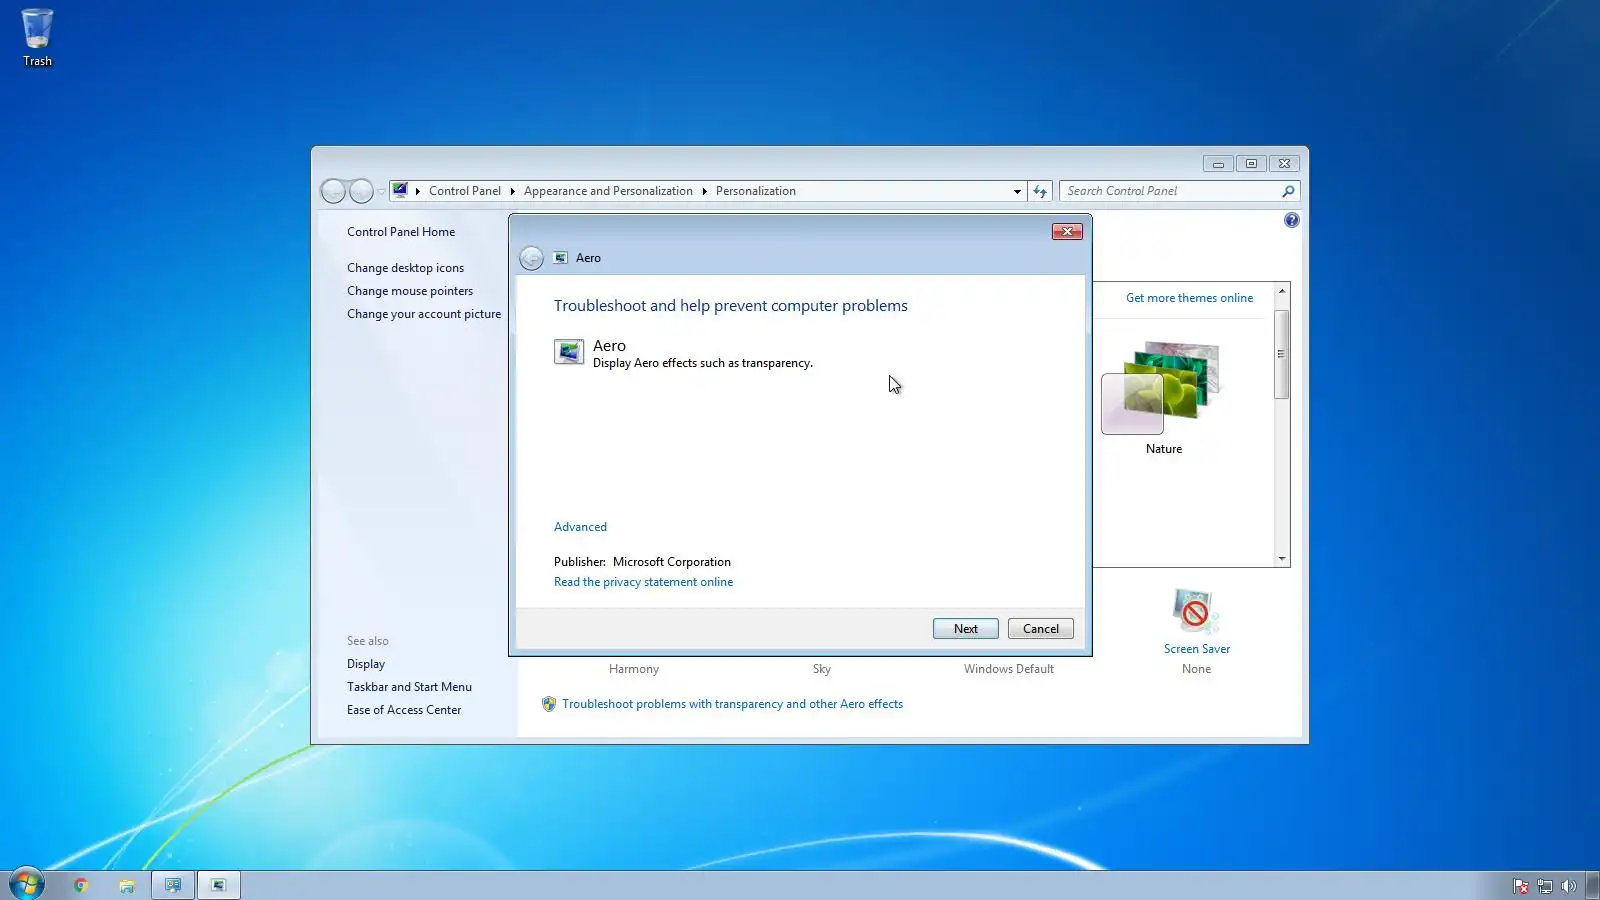Open the Control Panel breadcrumb
1600x900 pixels.
point(465,191)
